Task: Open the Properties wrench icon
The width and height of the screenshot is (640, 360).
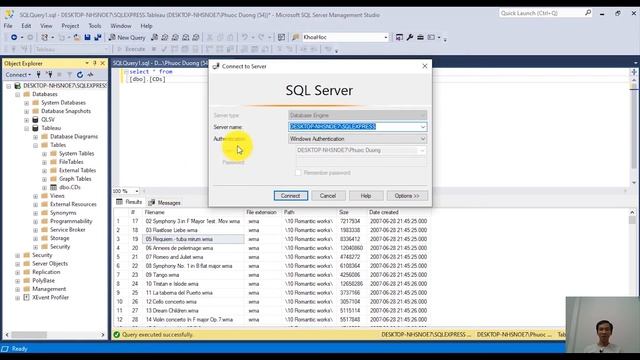Action: tap(410, 37)
